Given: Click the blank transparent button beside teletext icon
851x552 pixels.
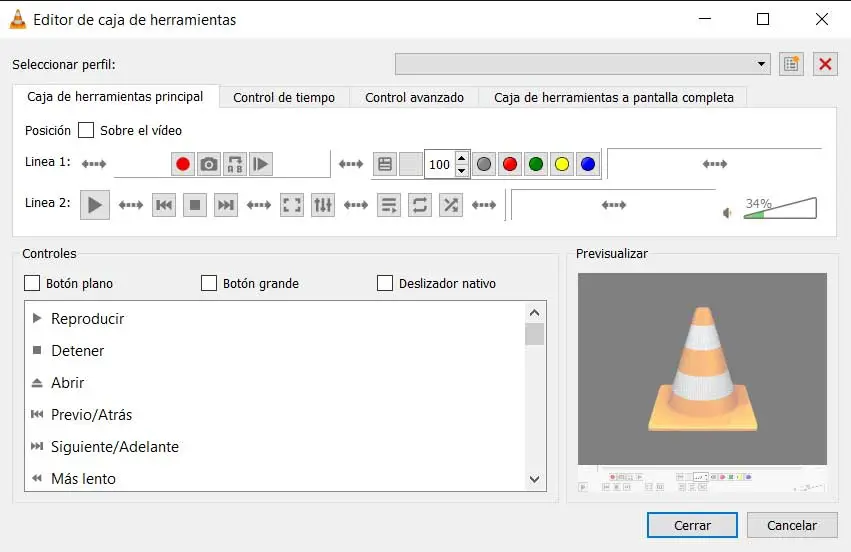Looking at the screenshot, I should (411, 164).
